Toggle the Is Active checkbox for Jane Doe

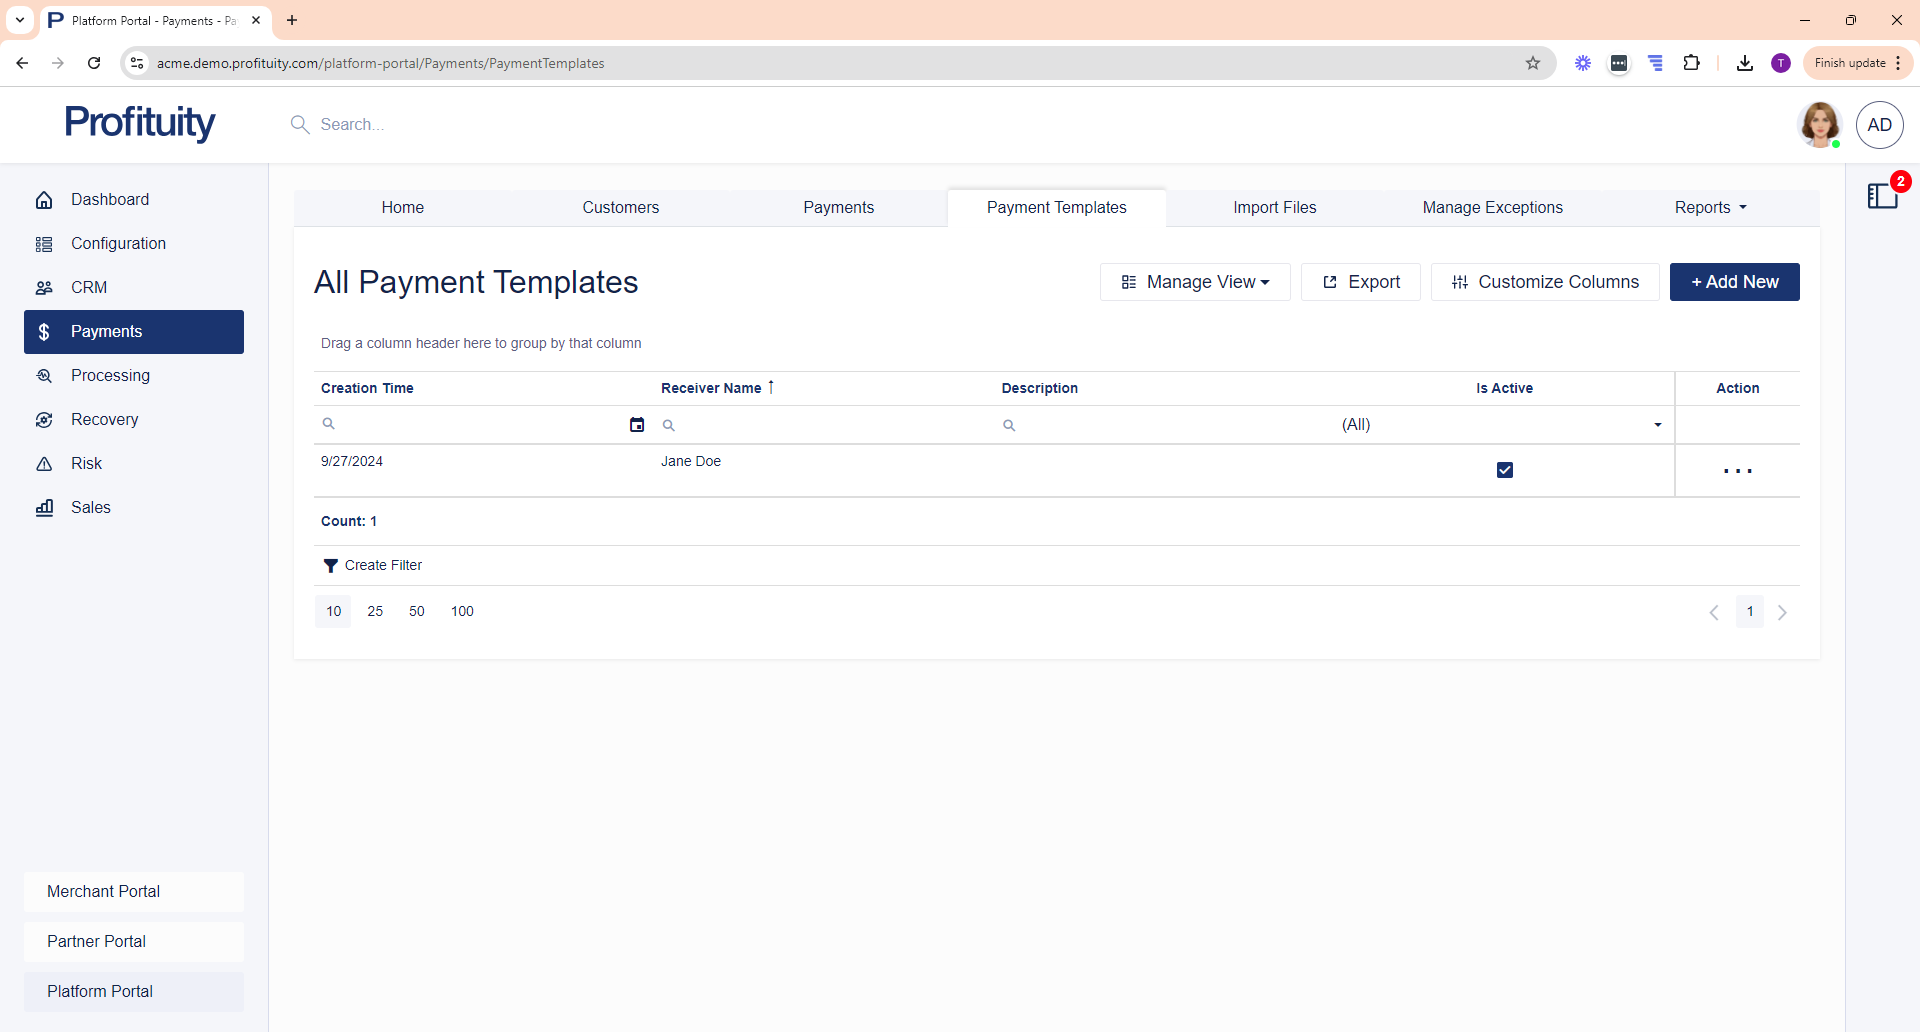1504,470
